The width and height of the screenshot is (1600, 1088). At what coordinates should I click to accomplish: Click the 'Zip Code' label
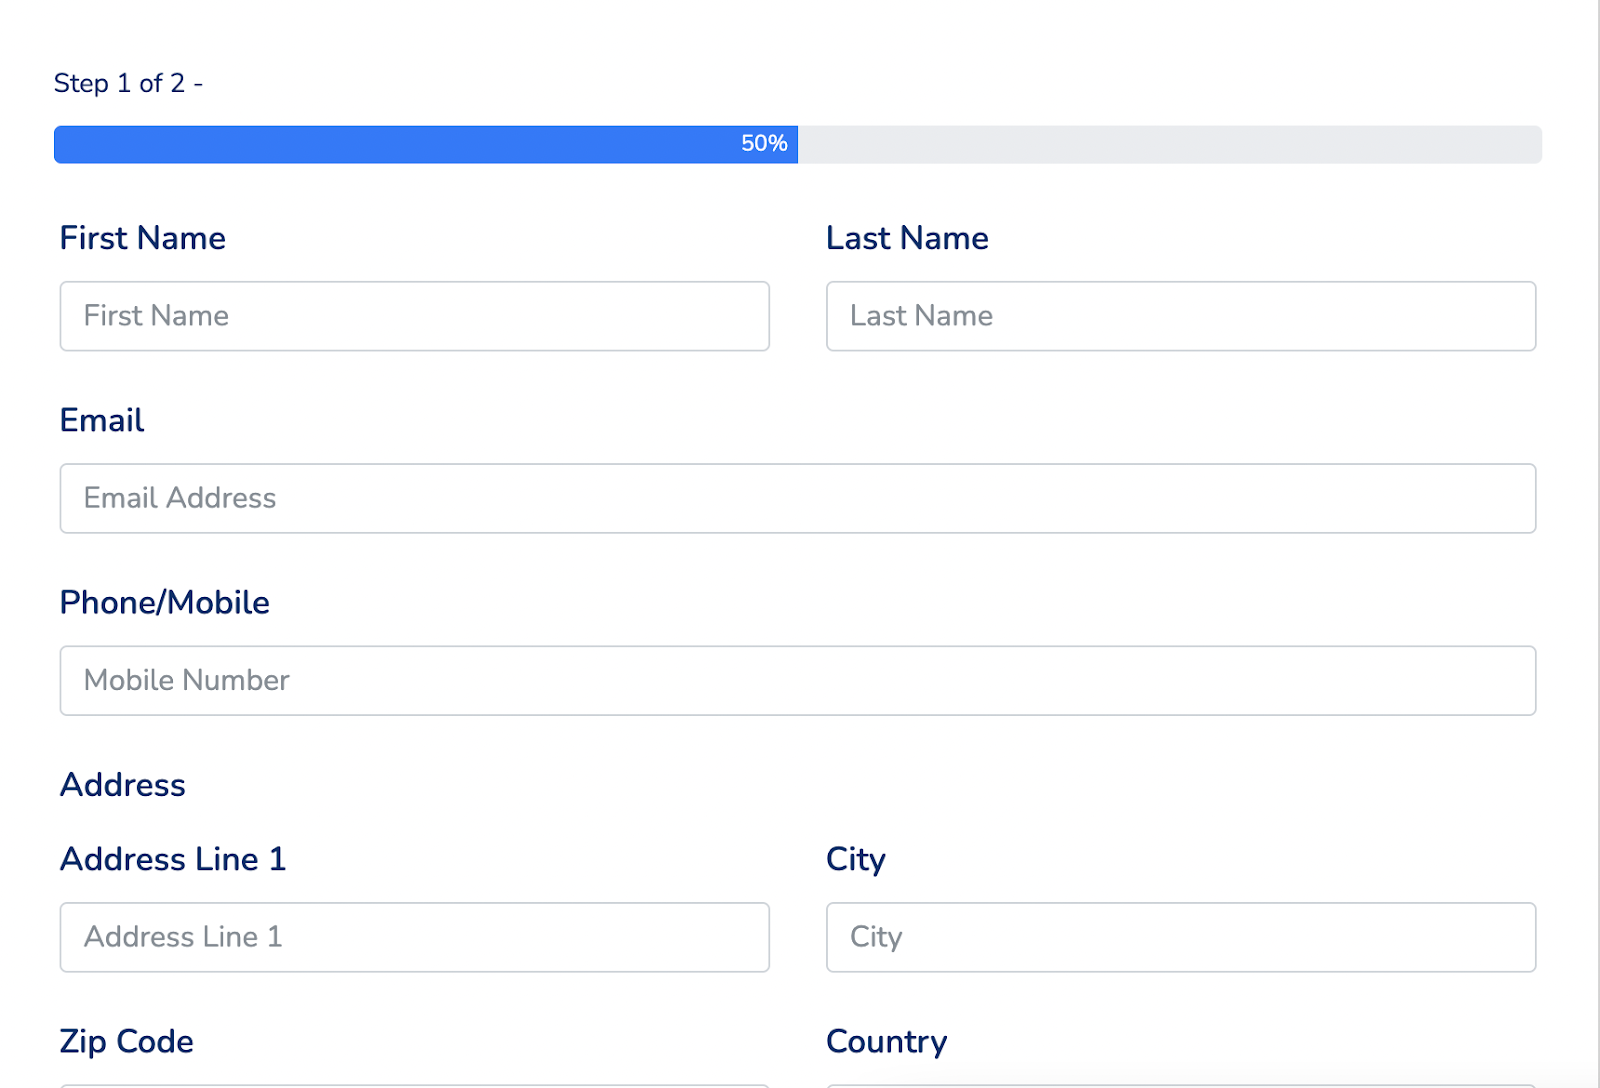coord(127,1042)
